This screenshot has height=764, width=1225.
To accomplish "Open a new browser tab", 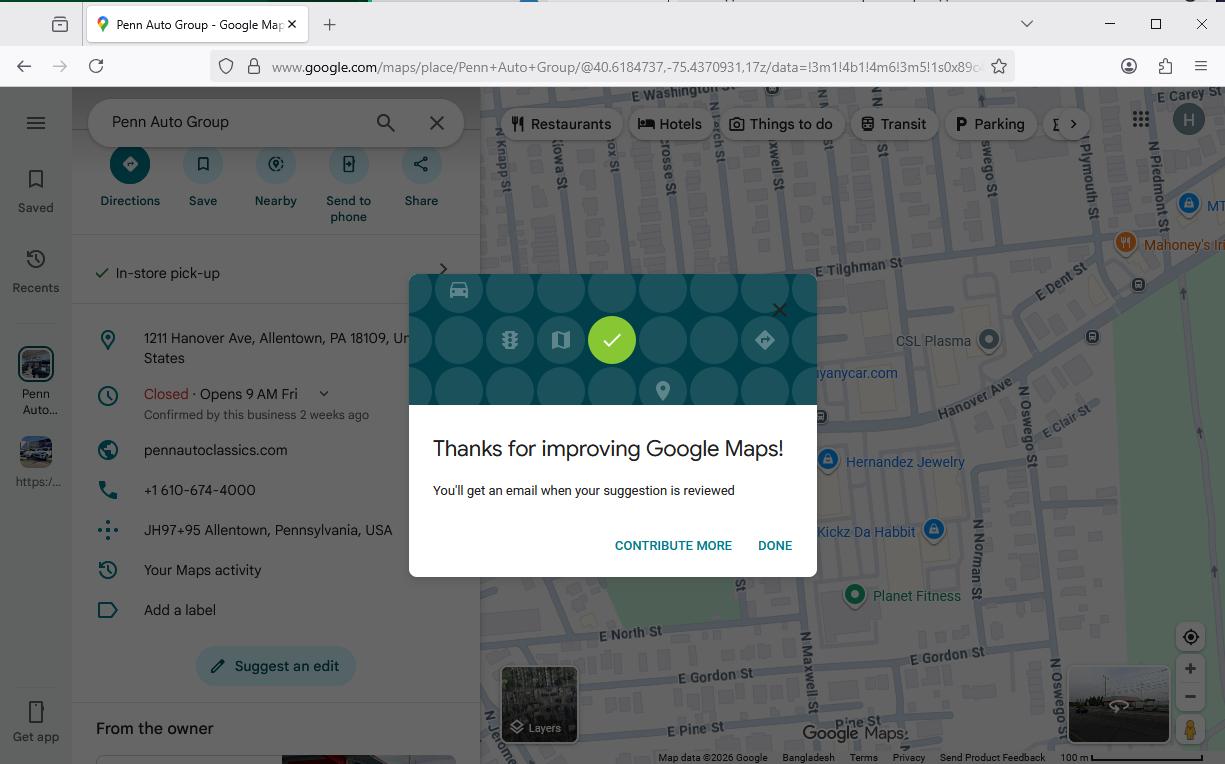I will pos(329,24).
